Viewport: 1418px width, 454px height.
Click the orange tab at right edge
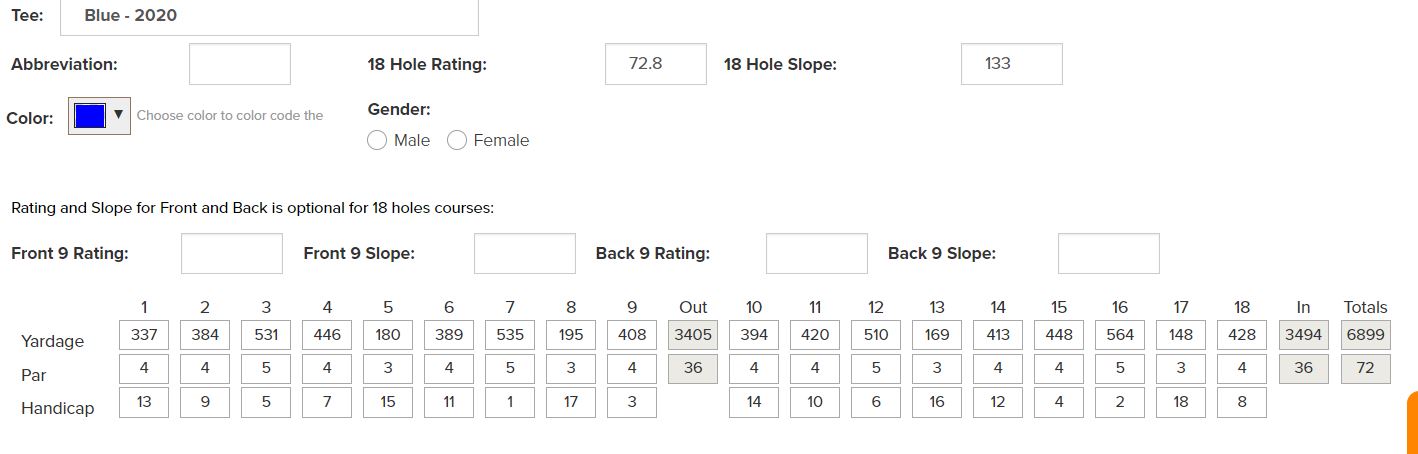(x=1412, y=422)
